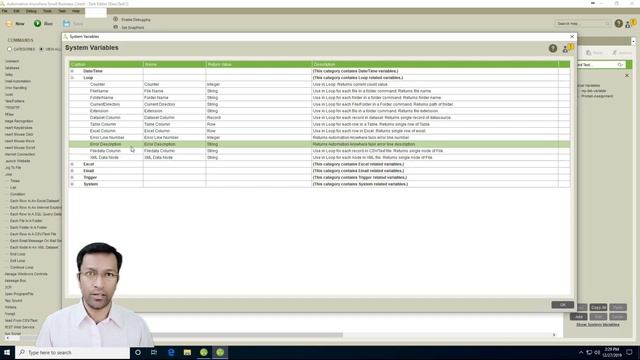Viewport: 640px width, 360px height.
Task: Close the System Variables dialog
Action: pos(572,36)
